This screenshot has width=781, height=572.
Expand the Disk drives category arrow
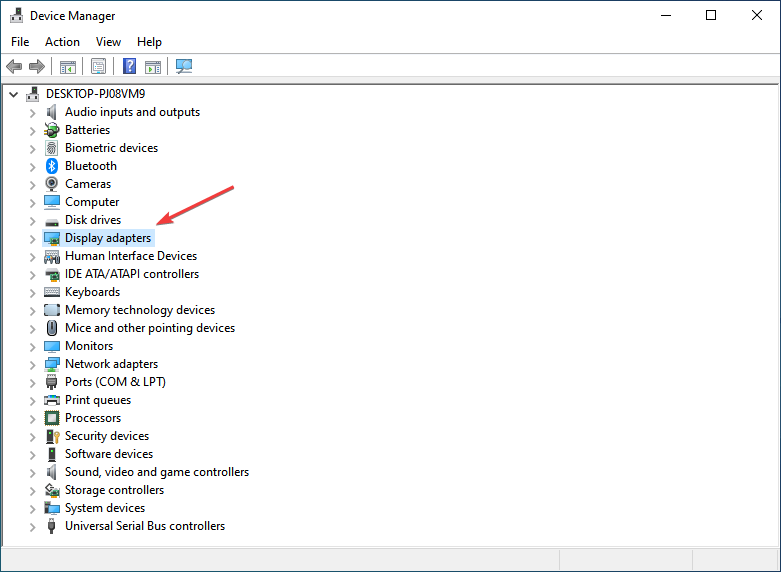pos(32,221)
